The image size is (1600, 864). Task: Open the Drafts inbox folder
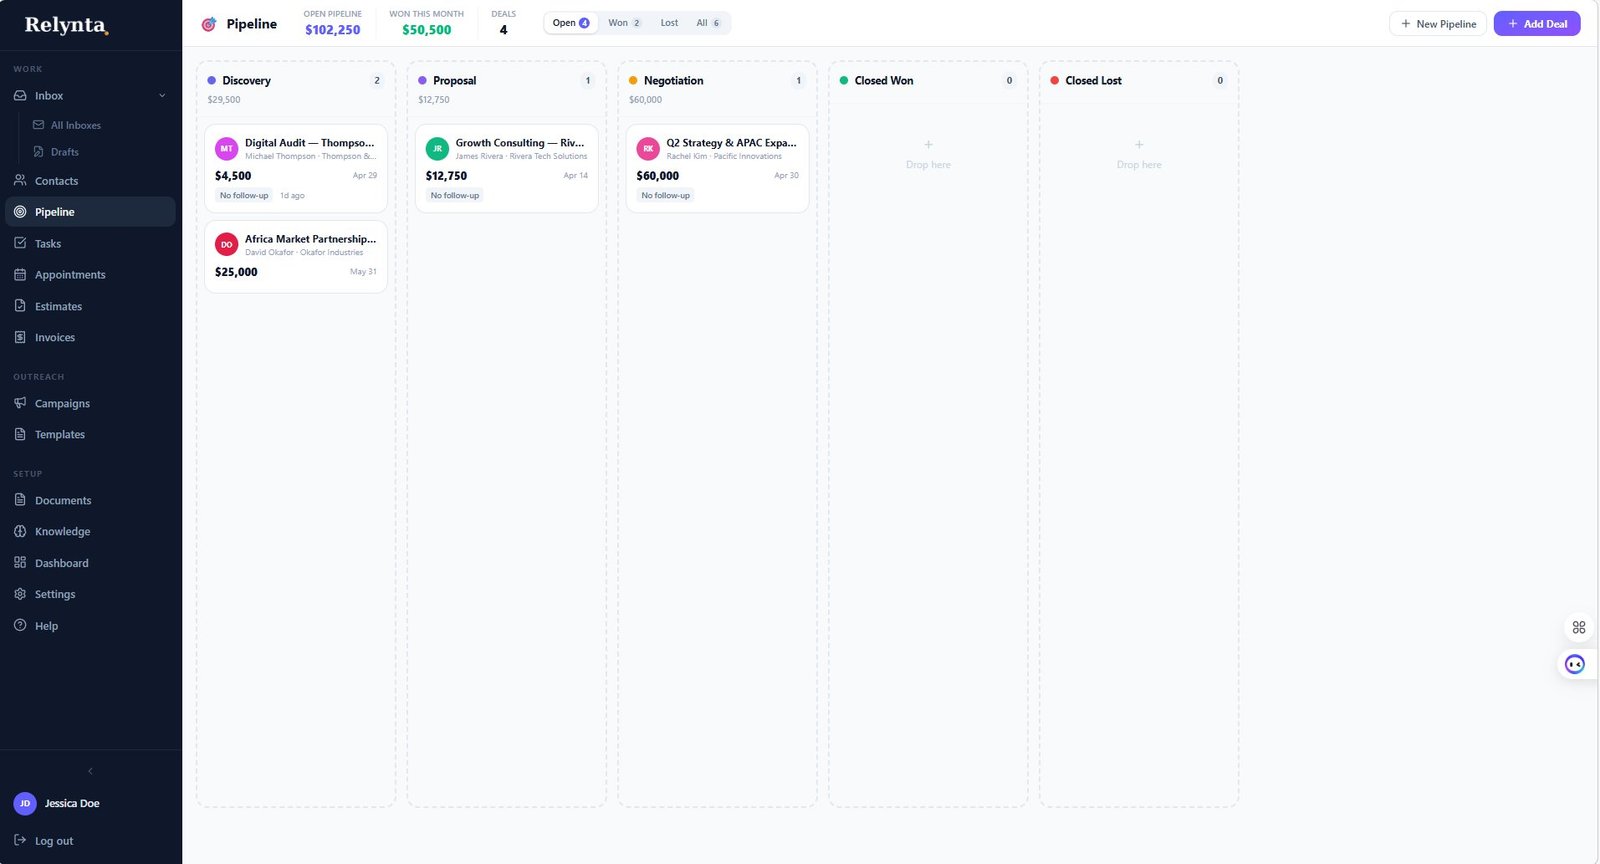[64, 152]
